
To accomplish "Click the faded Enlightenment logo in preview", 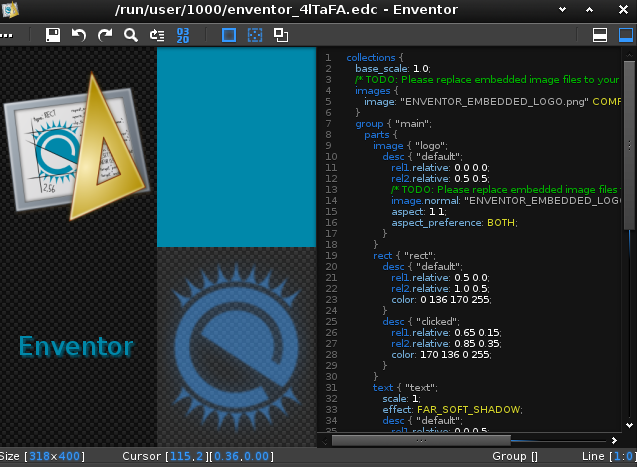I will [x=236, y=347].
